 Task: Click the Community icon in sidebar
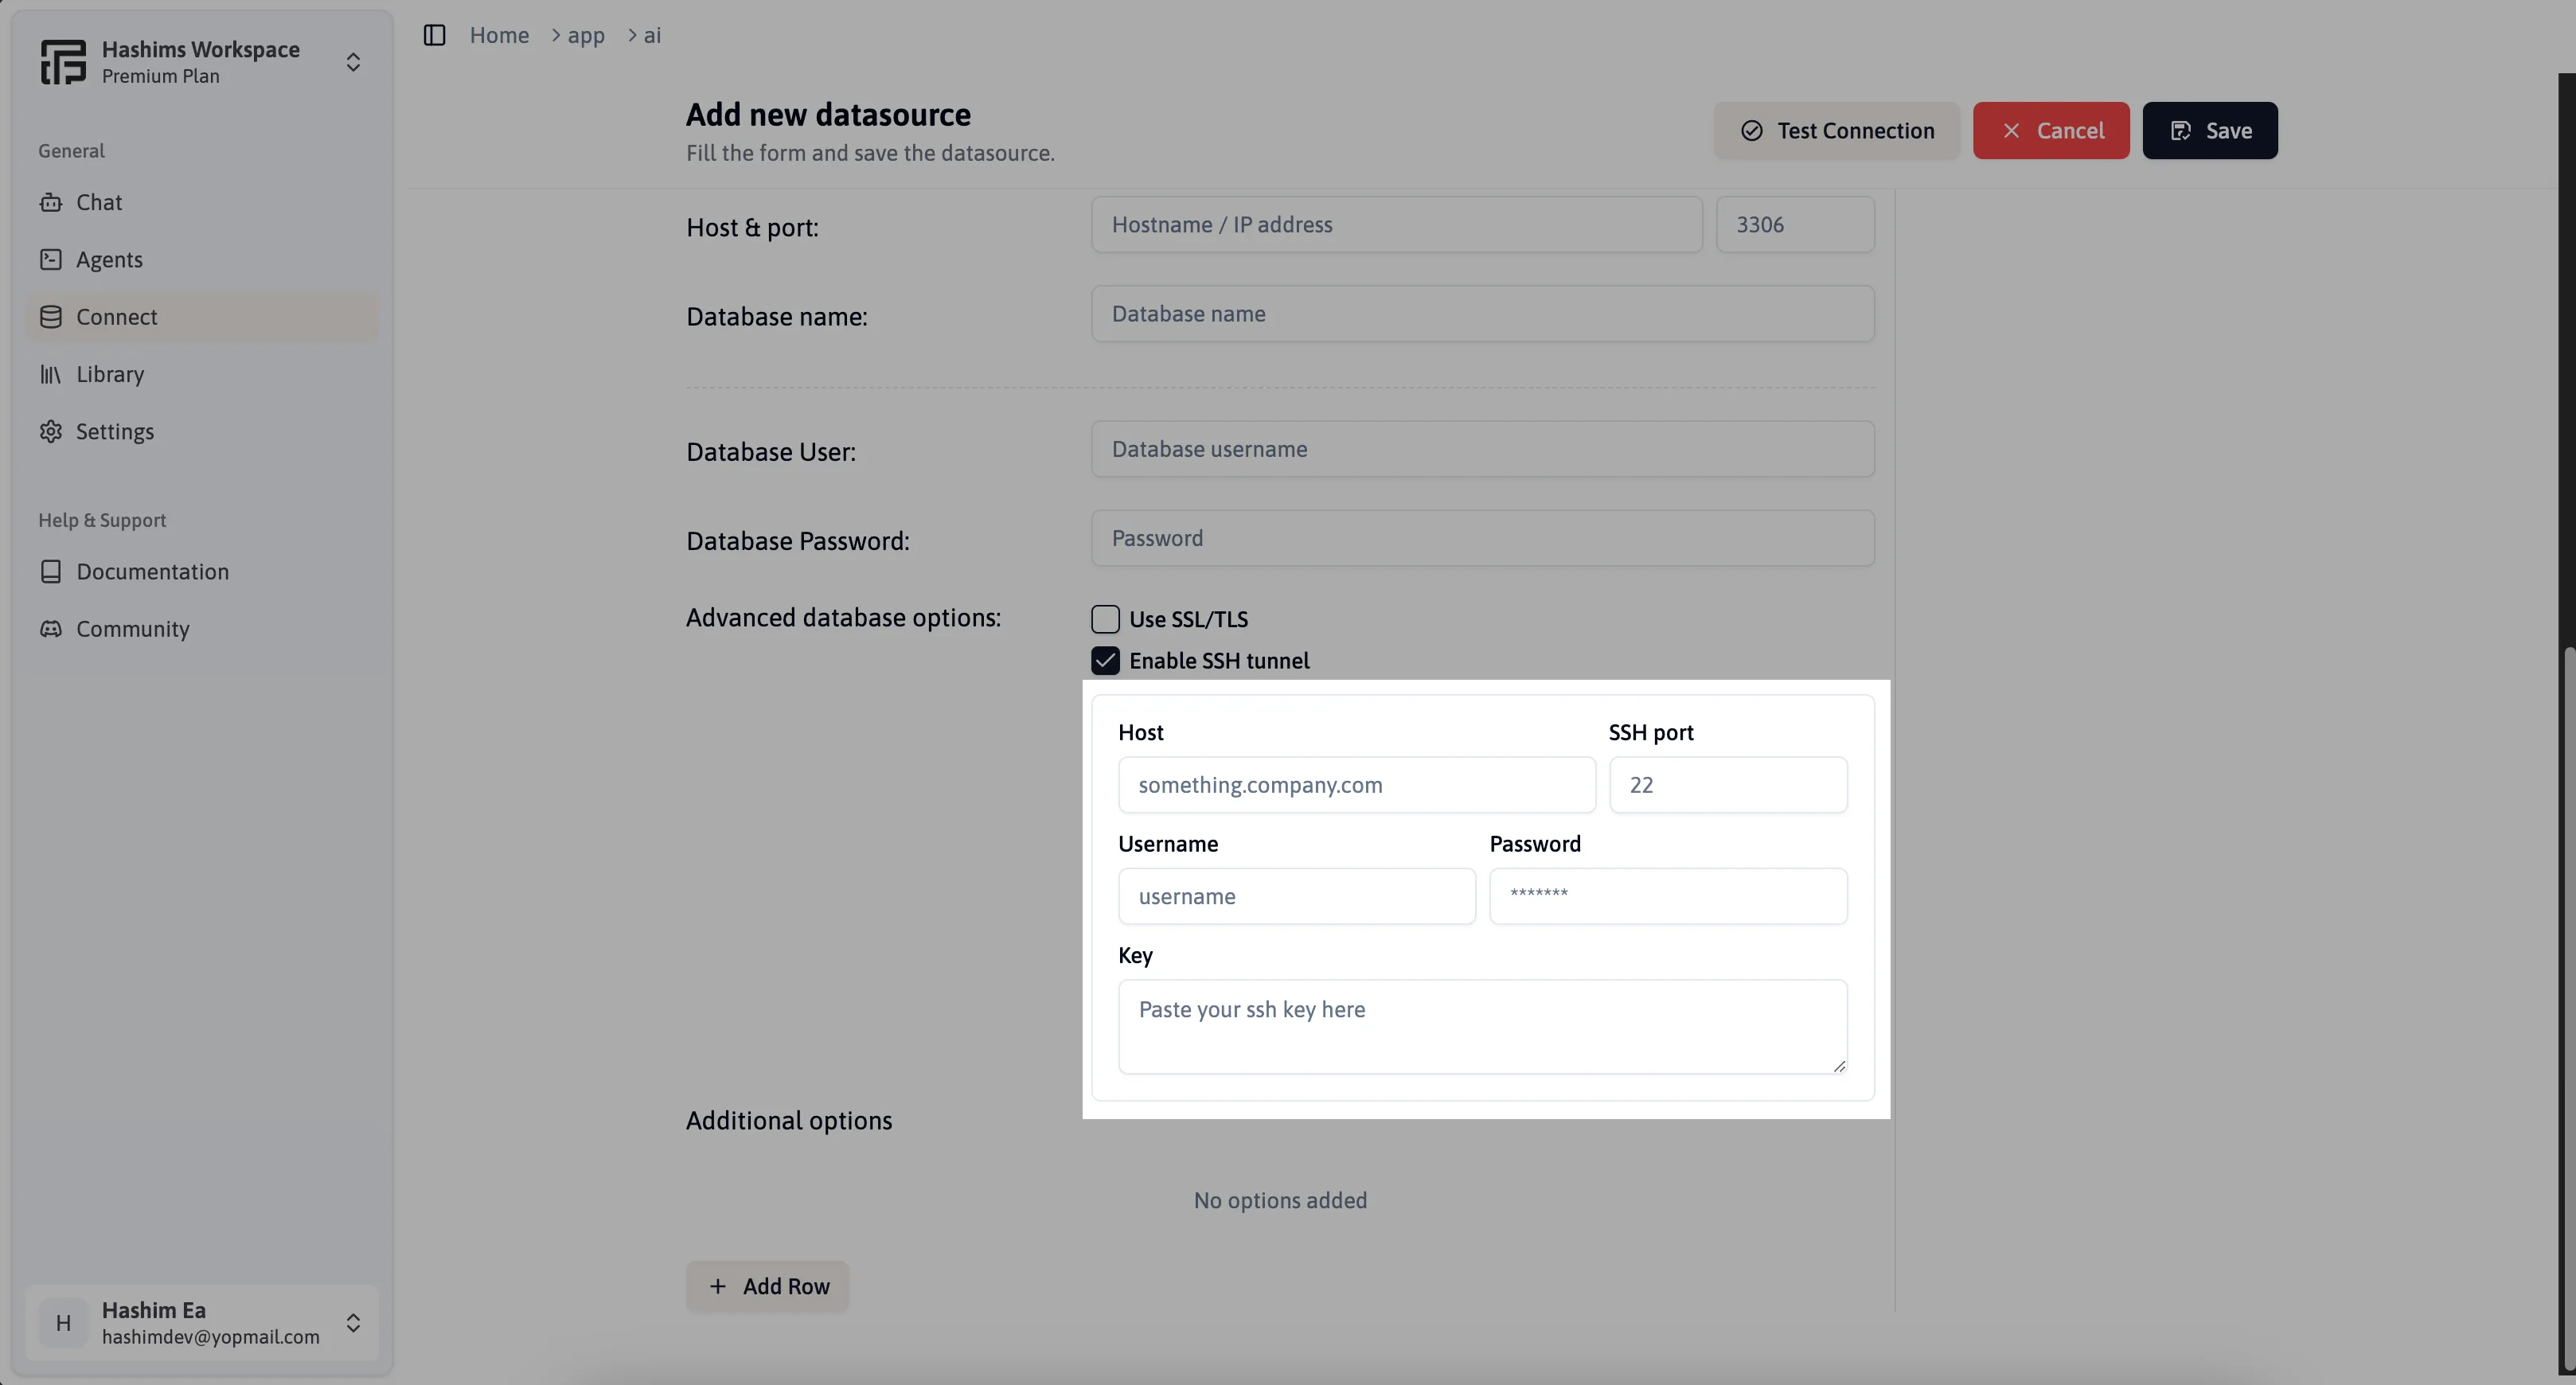point(51,628)
